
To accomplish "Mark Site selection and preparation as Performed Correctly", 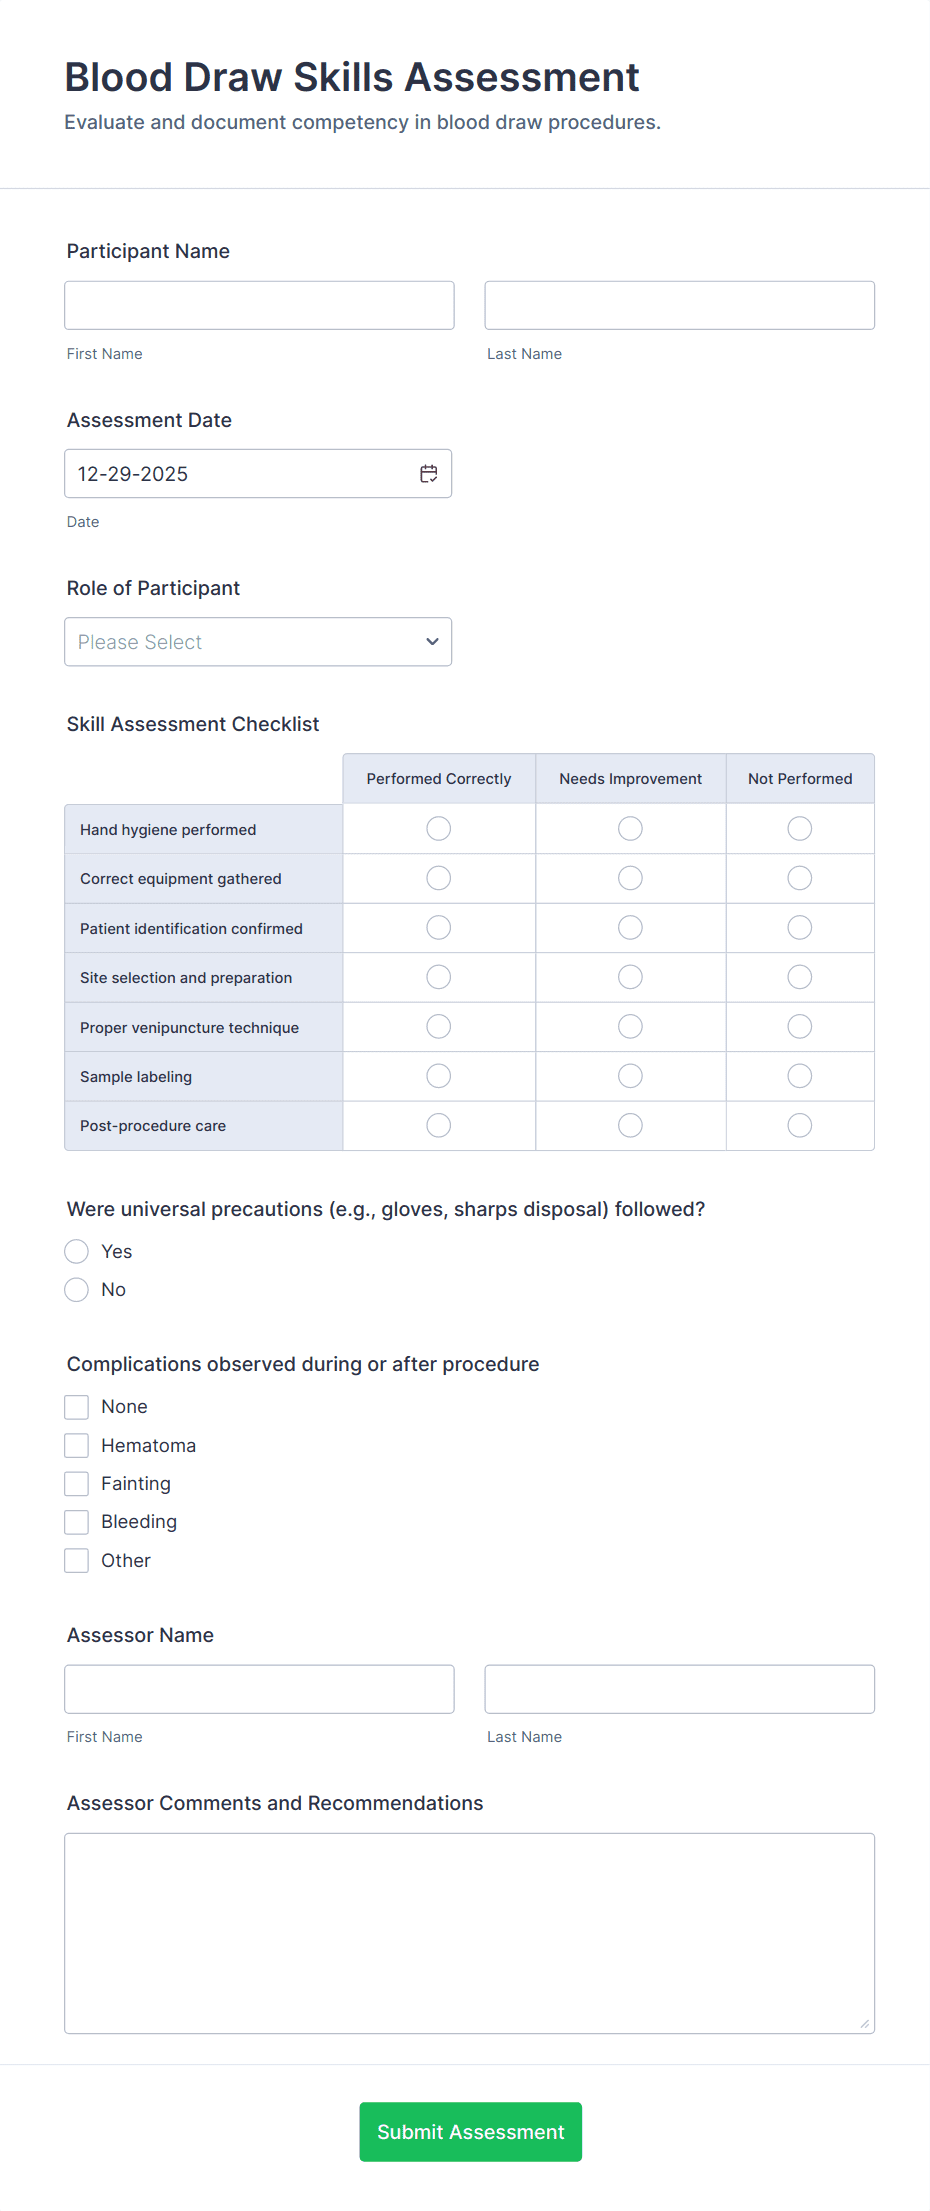I will pyautogui.click(x=438, y=976).
